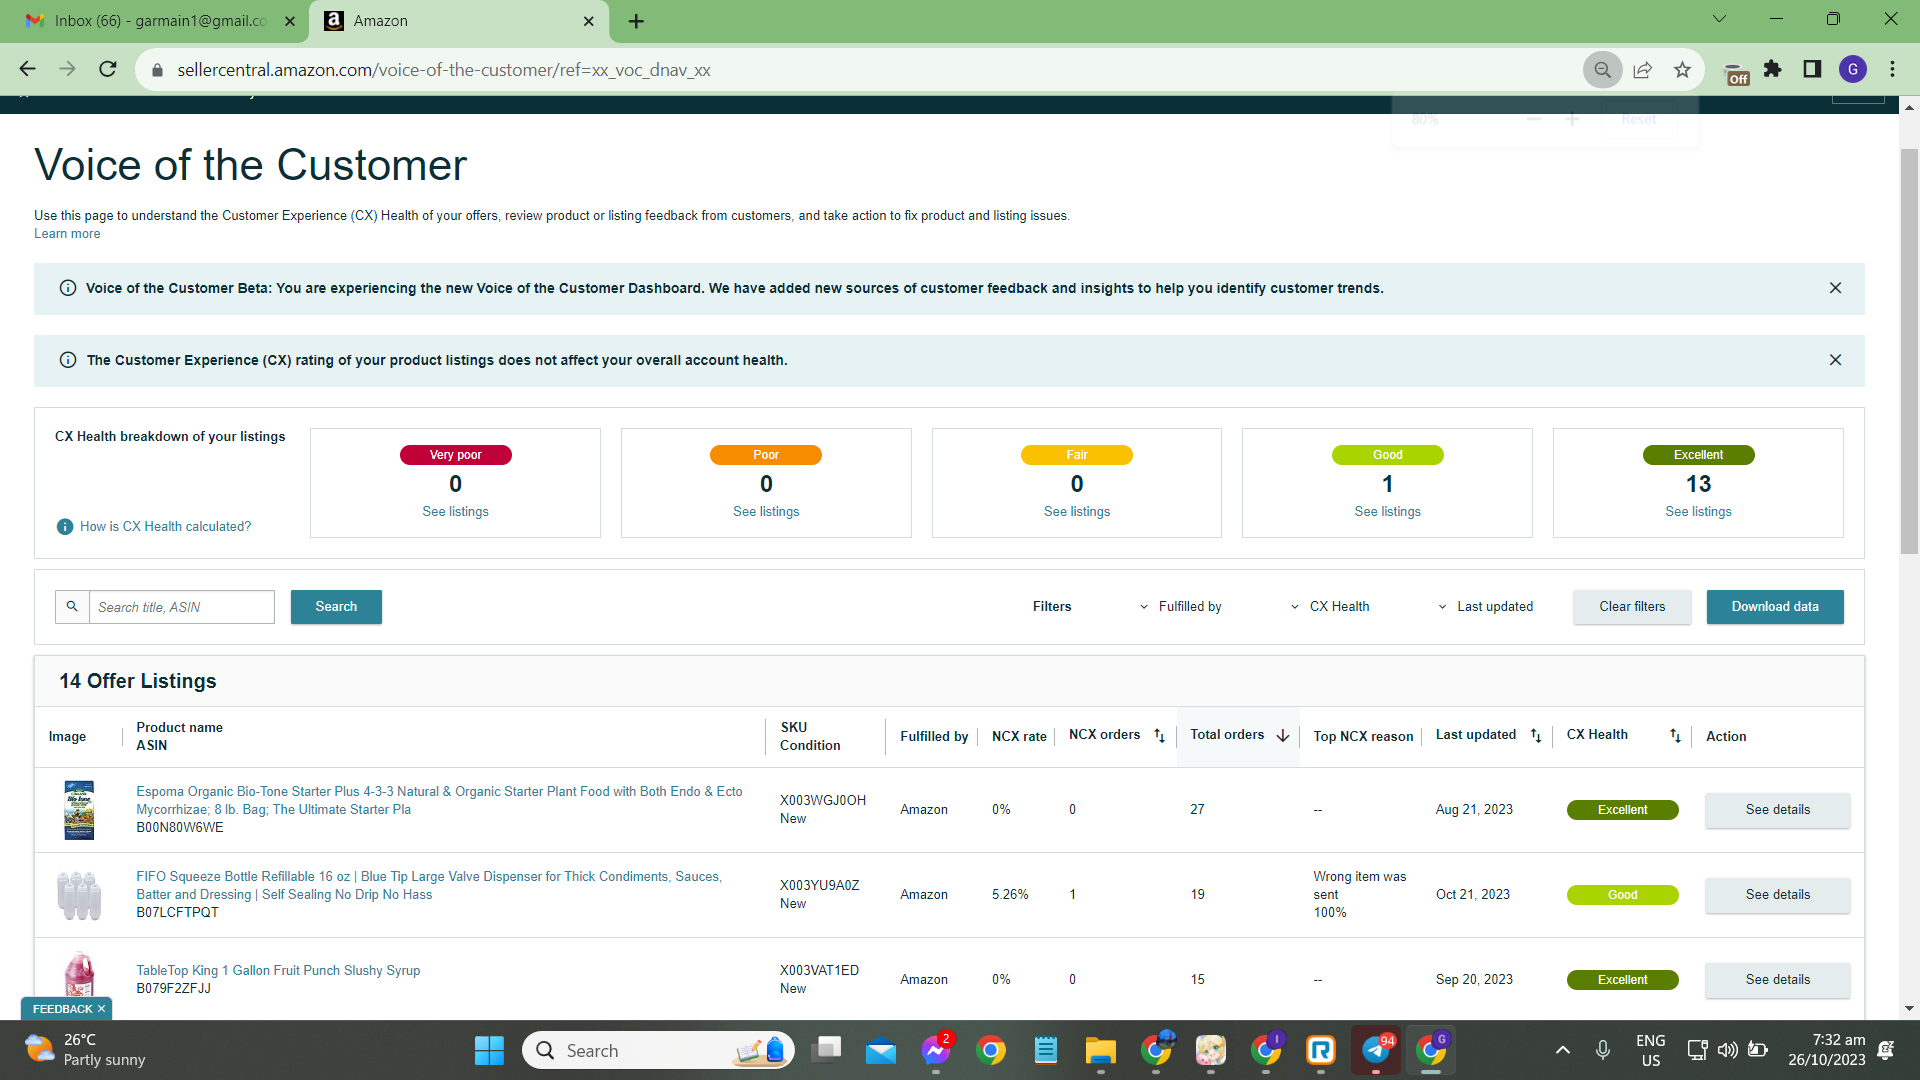Sort by NCX orders column arrows
The height and width of the screenshot is (1080, 1920).
(x=1160, y=736)
